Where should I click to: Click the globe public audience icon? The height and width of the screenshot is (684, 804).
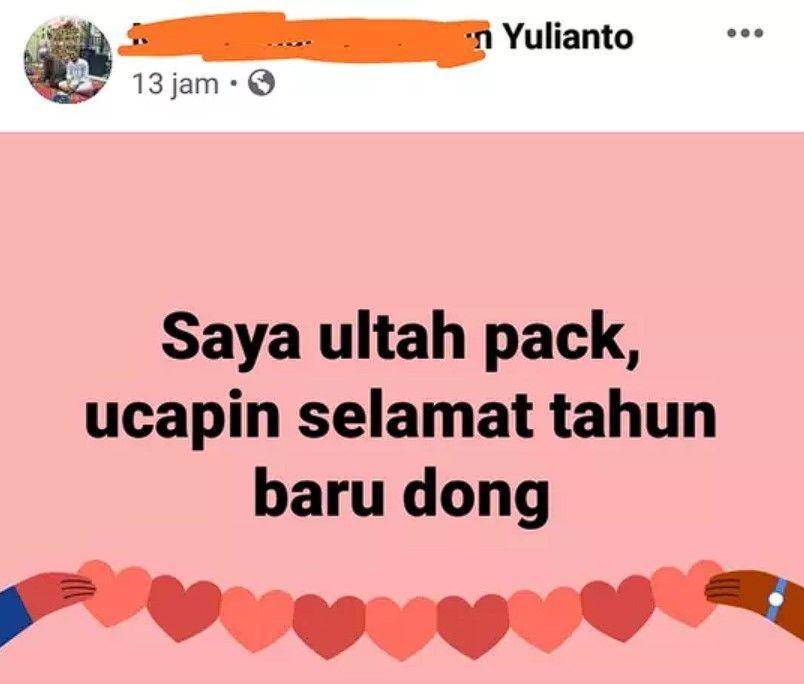pyautogui.click(x=262, y=84)
